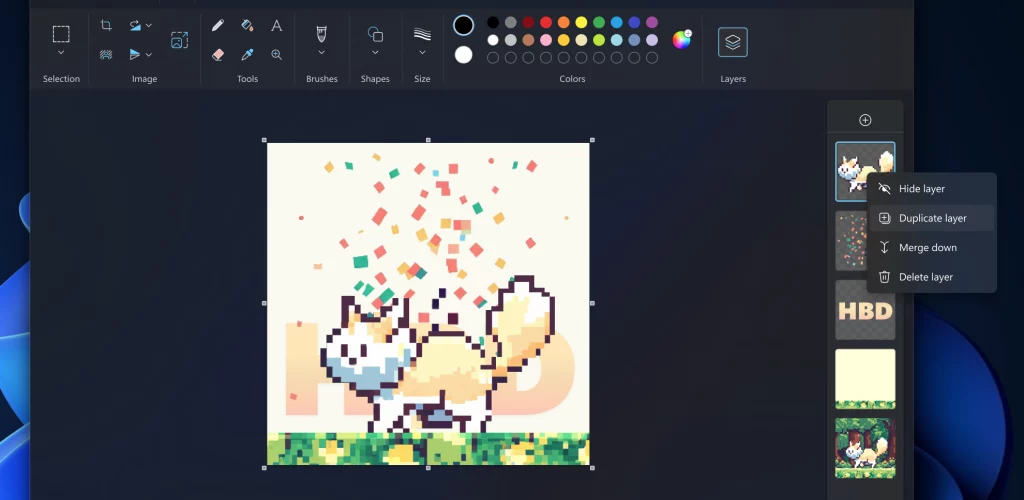1024x500 pixels.
Task: Click the pixel fox on the canvas
Action: pyautogui.click(x=436, y=356)
